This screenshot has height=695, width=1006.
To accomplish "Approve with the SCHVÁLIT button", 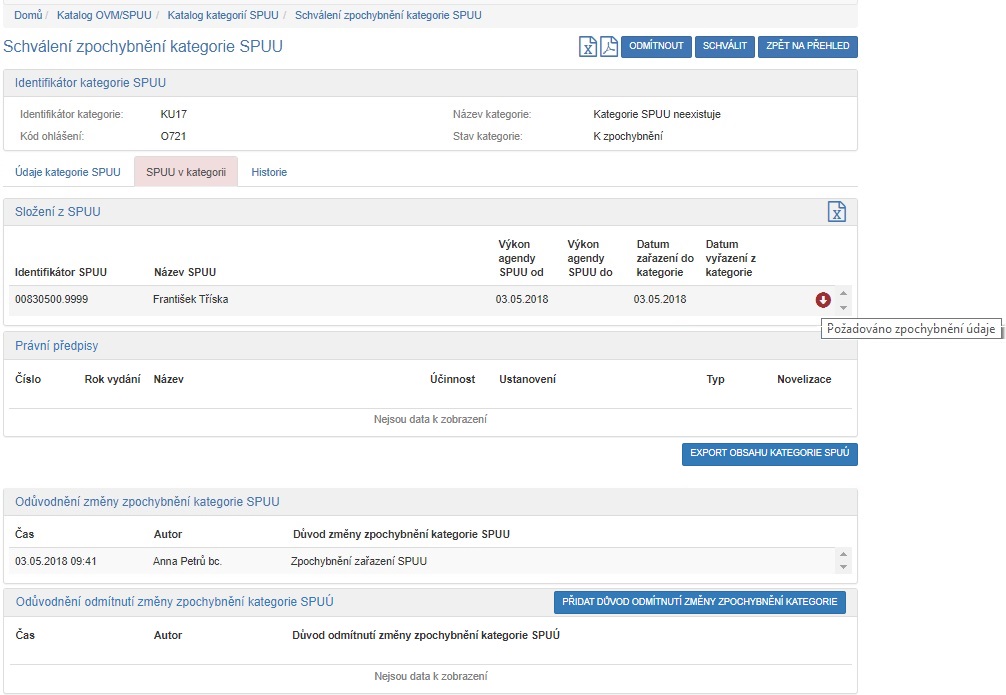I will [x=724, y=47].
